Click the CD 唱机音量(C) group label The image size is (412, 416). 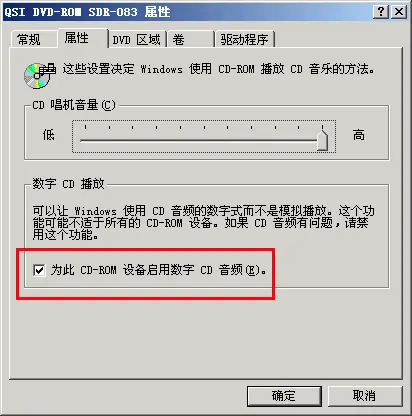[x=74, y=105]
